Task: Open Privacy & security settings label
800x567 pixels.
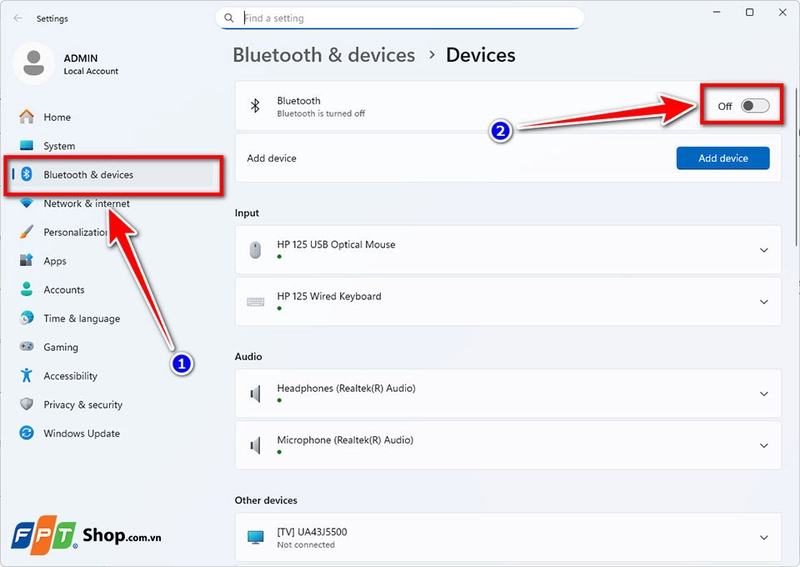Action: click(83, 405)
